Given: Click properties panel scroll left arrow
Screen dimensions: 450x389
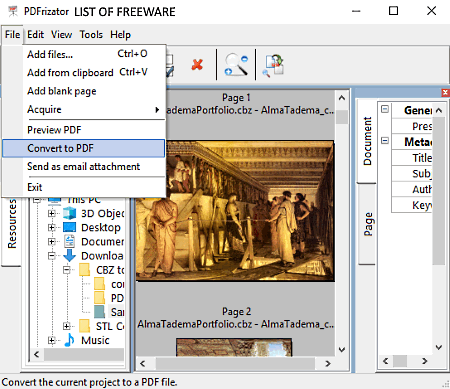Looking at the screenshot, I should click(386, 361).
